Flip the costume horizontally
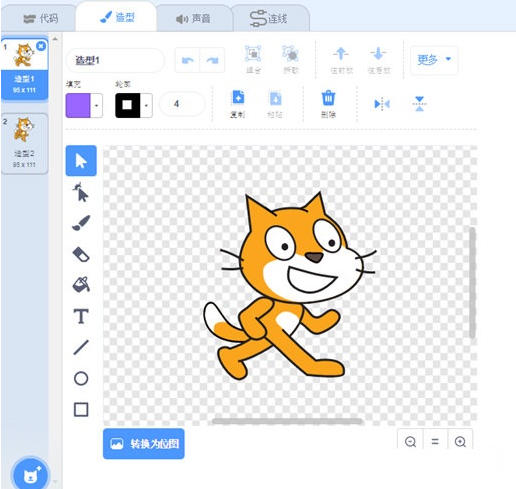This screenshot has height=489, width=516. tap(382, 104)
